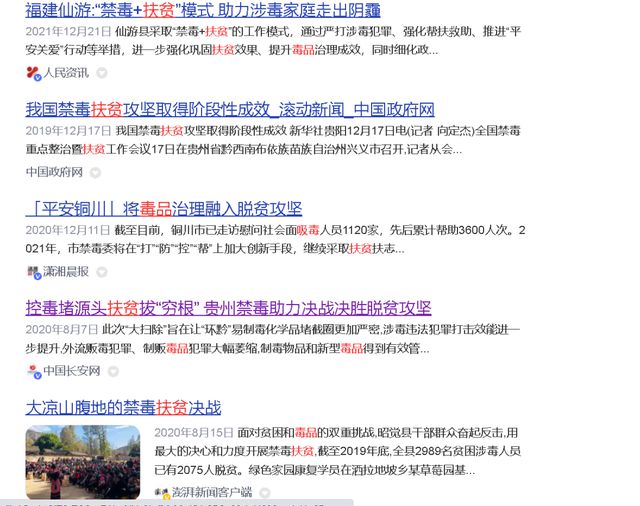Click the 澎湃新闻客户端 source name
This screenshot has height=506, width=640.
[x=211, y=492]
